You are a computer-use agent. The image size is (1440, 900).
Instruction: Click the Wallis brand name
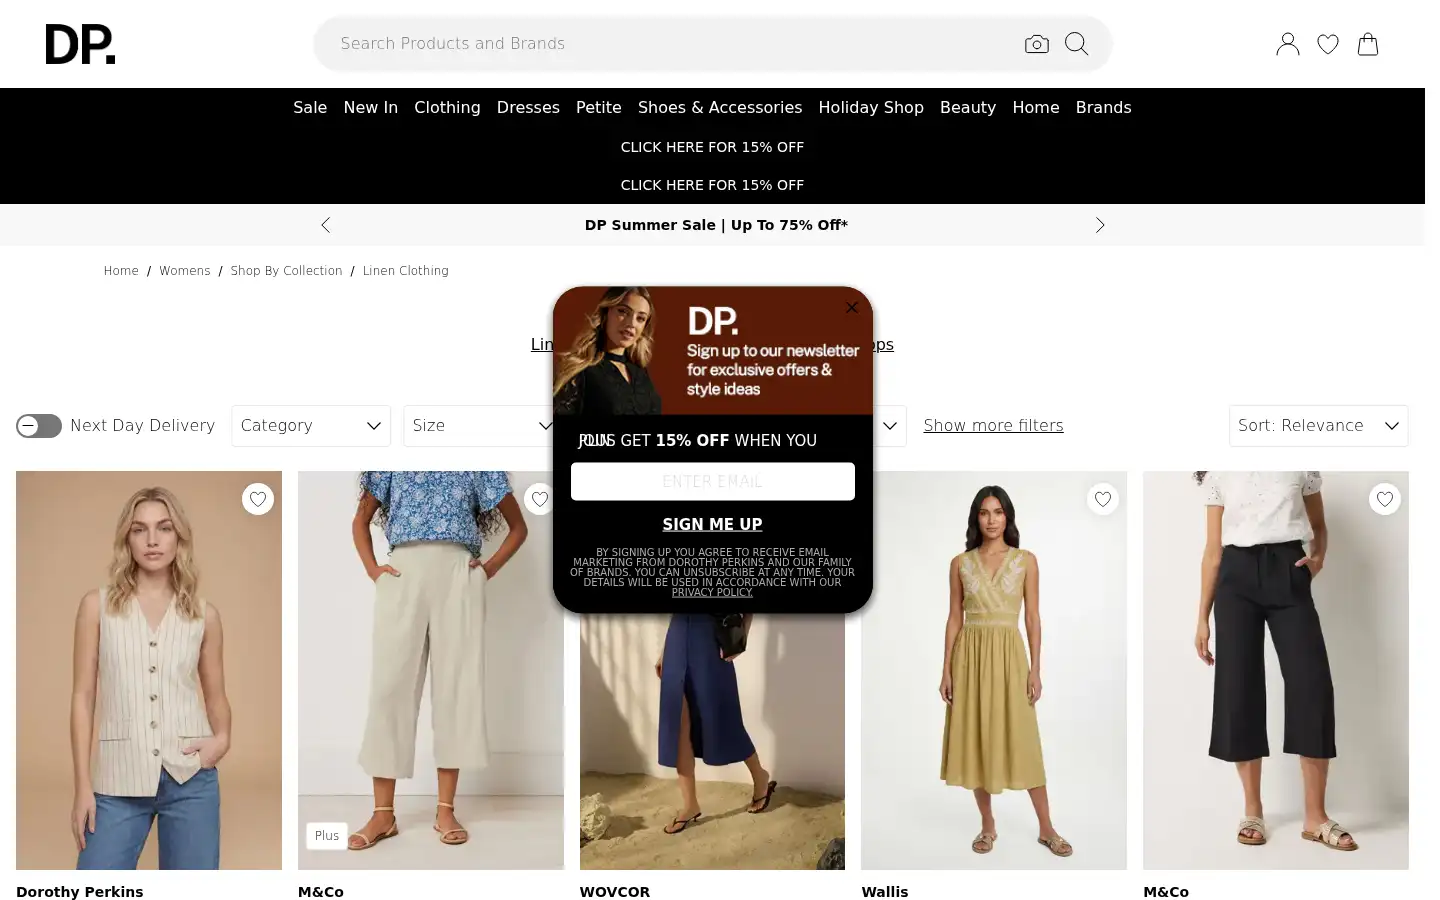[x=885, y=892]
